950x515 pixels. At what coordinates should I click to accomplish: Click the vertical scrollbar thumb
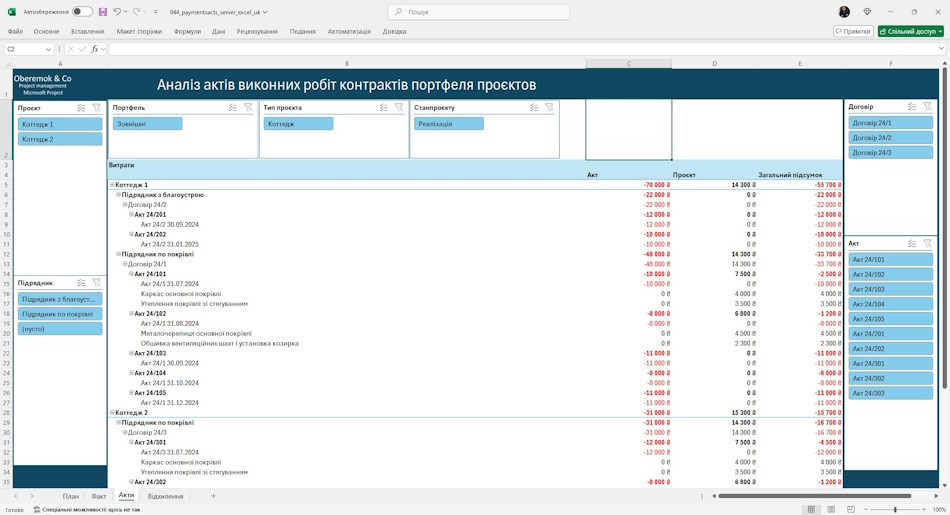click(944, 227)
